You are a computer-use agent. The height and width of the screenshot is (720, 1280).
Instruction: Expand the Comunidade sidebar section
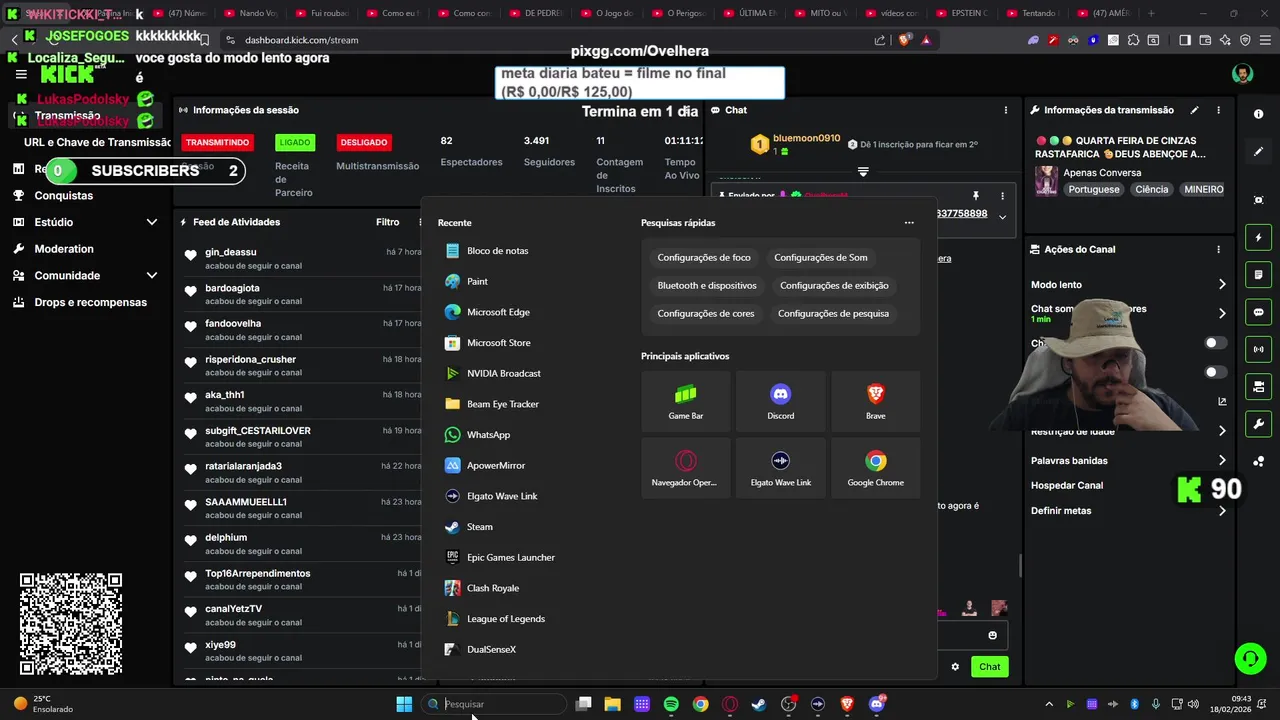pos(152,275)
